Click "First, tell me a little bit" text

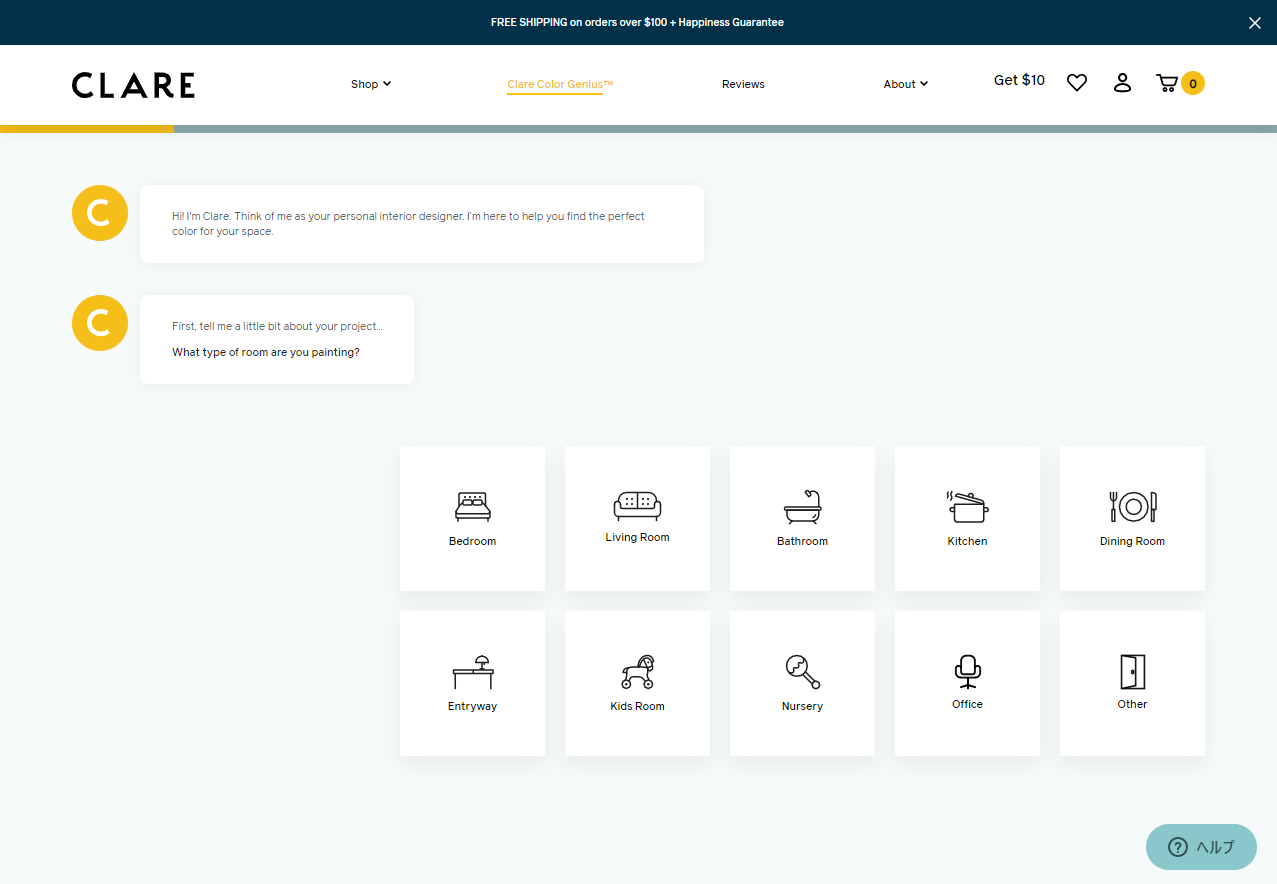pos(277,326)
